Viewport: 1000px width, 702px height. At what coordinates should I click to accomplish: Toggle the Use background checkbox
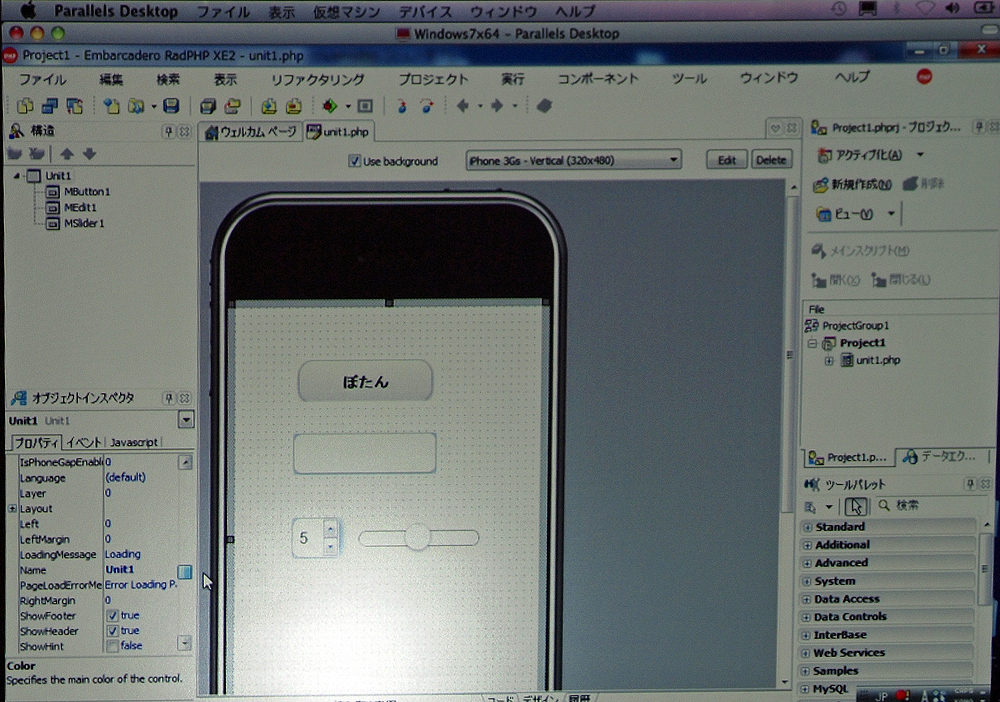pyautogui.click(x=355, y=161)
